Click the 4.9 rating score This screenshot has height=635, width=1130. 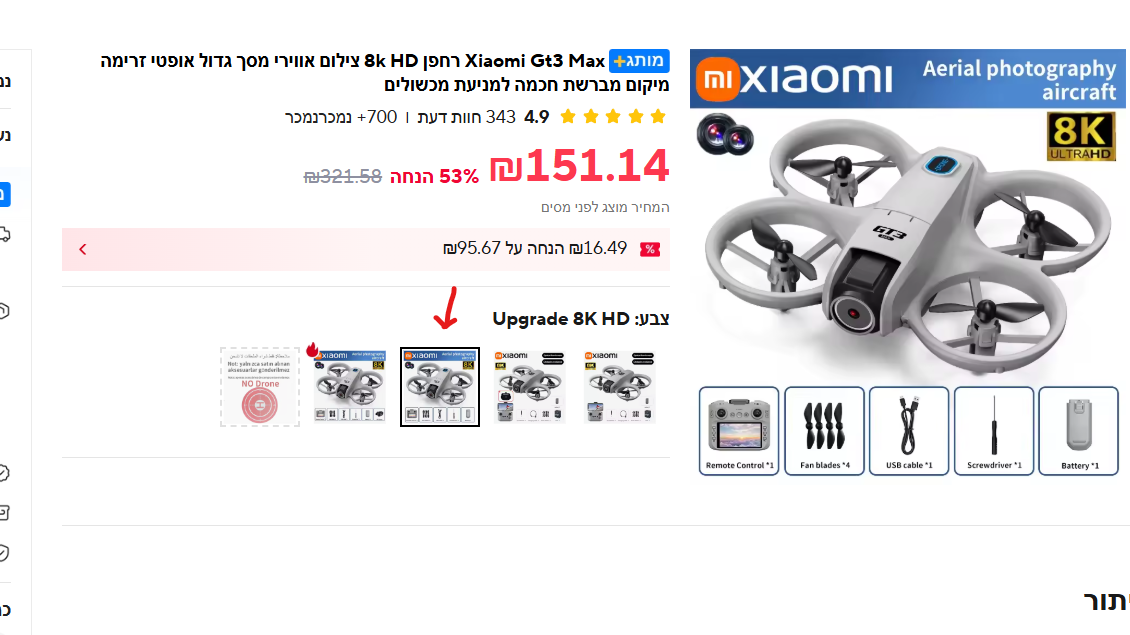pyautogui.click(x=537, y=117)
